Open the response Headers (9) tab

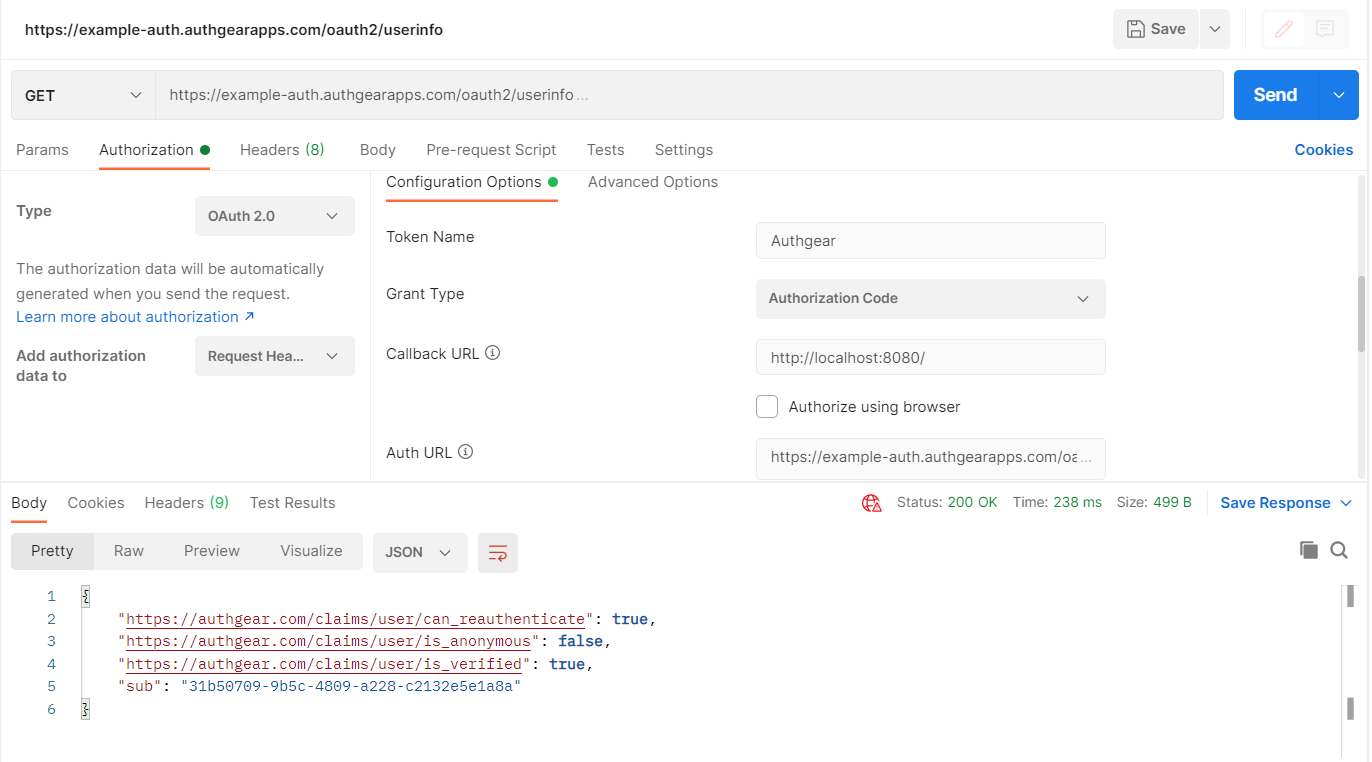tap(187, 503)
